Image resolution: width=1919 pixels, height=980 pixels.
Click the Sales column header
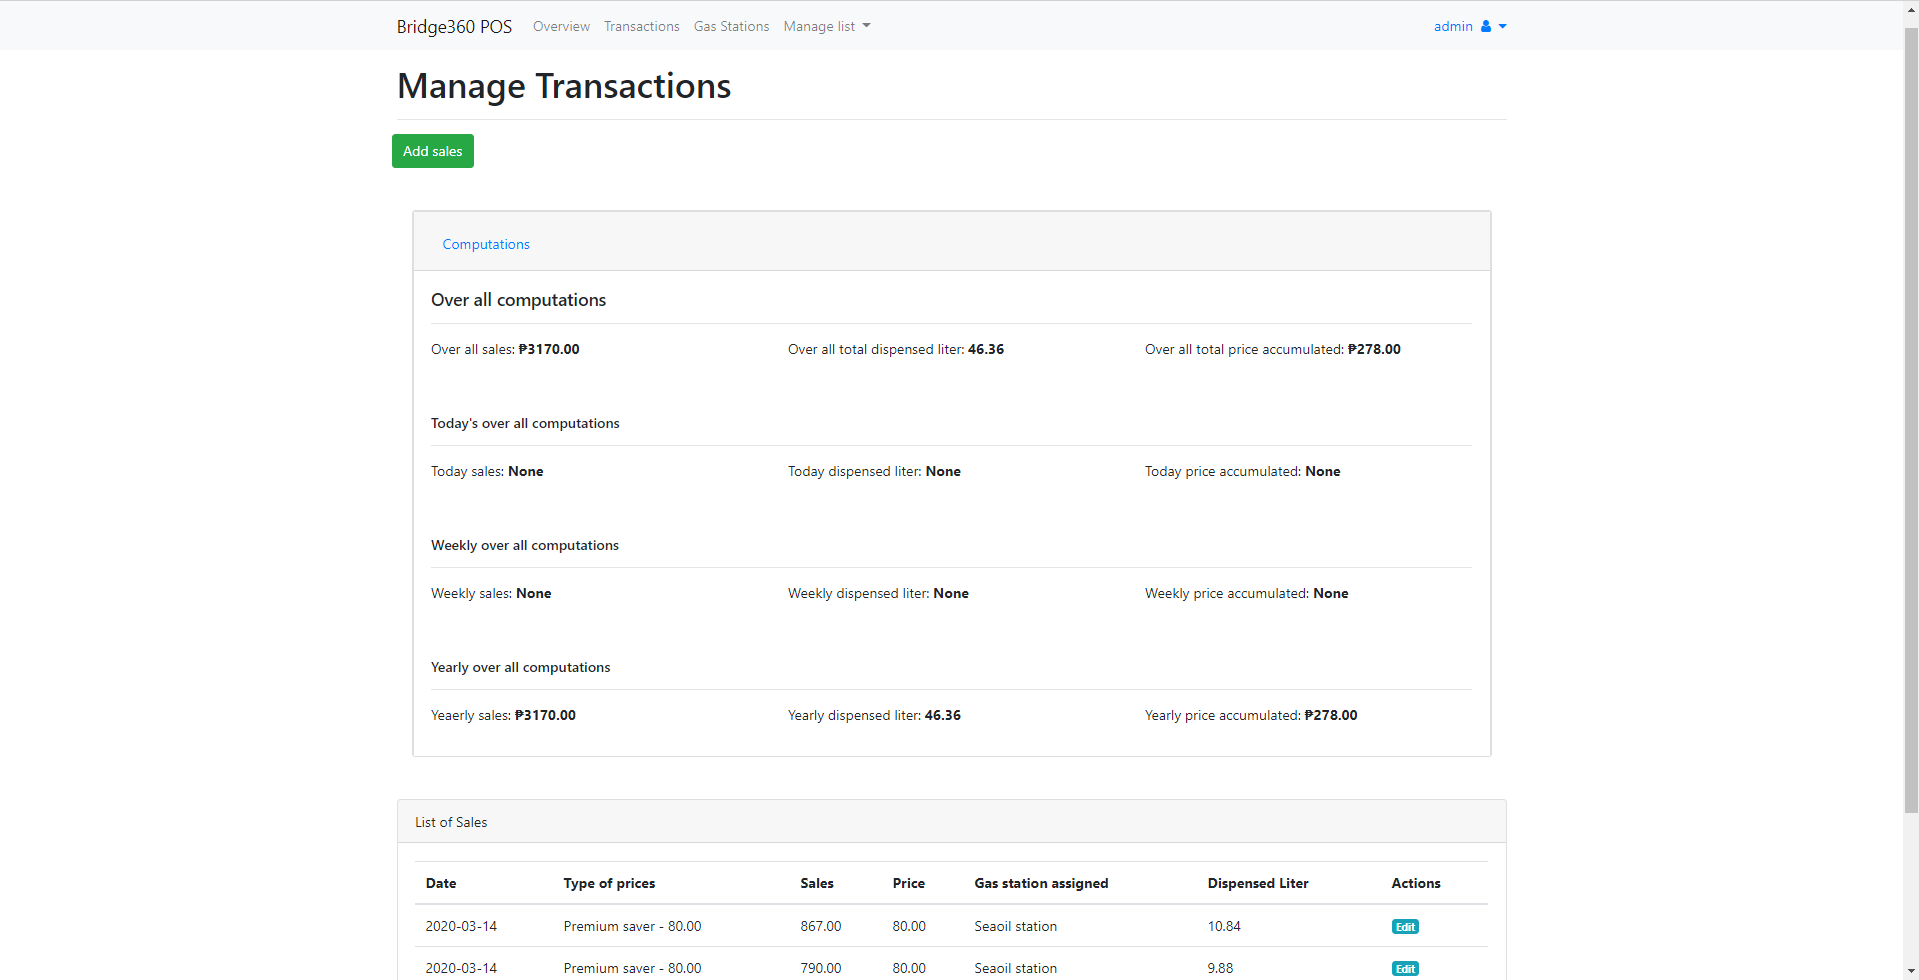click(817, 883)
